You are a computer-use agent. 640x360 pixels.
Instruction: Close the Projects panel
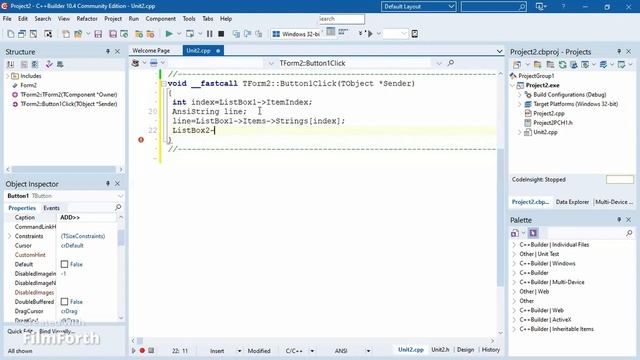629,51
